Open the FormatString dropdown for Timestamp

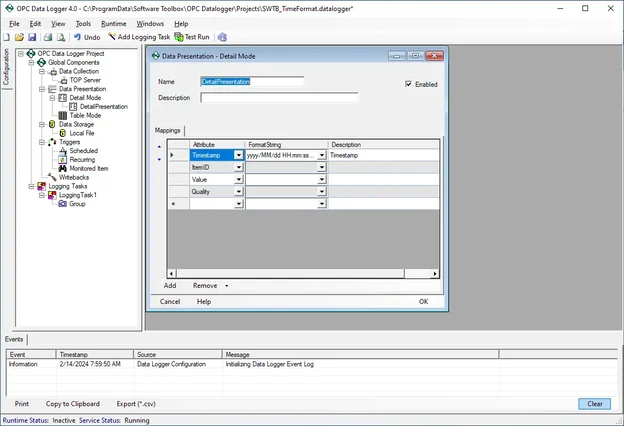pos(322,155)
